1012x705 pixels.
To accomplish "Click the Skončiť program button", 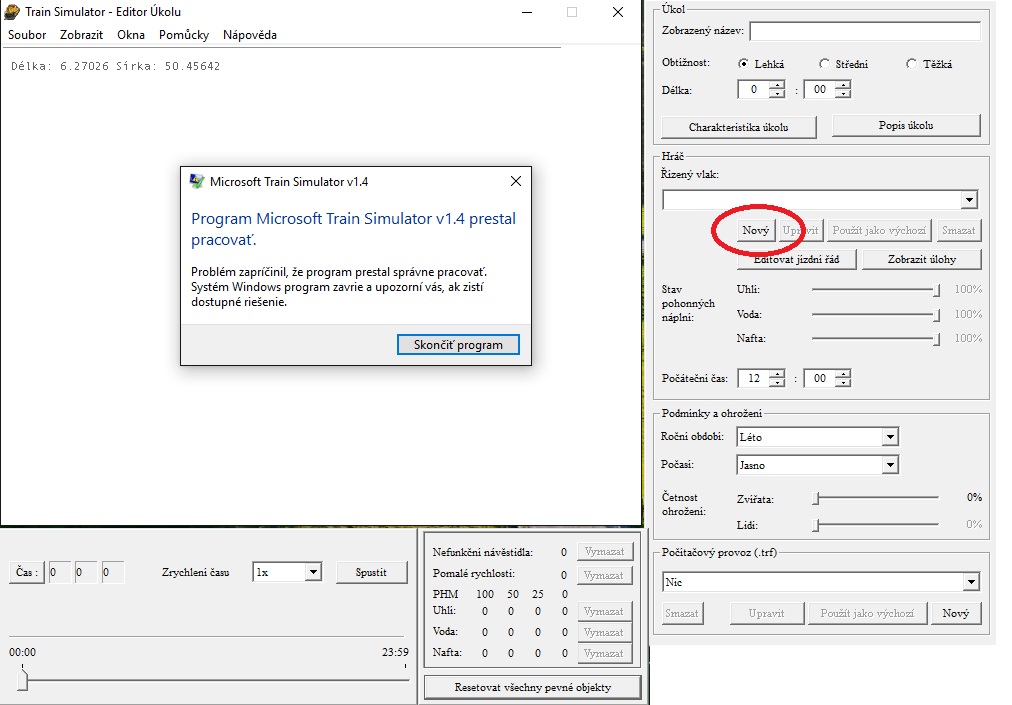I will (457, 345).
